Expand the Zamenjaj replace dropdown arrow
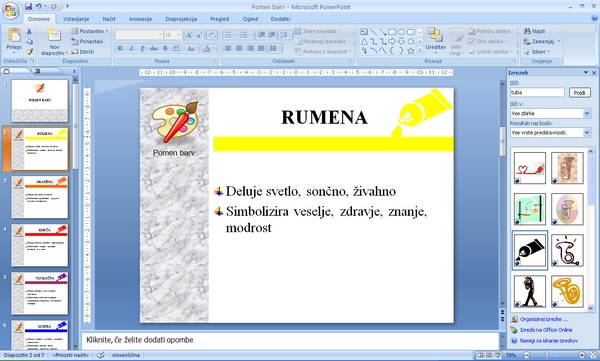The width and height of the screenshot is (600, 361). [559, 41]
